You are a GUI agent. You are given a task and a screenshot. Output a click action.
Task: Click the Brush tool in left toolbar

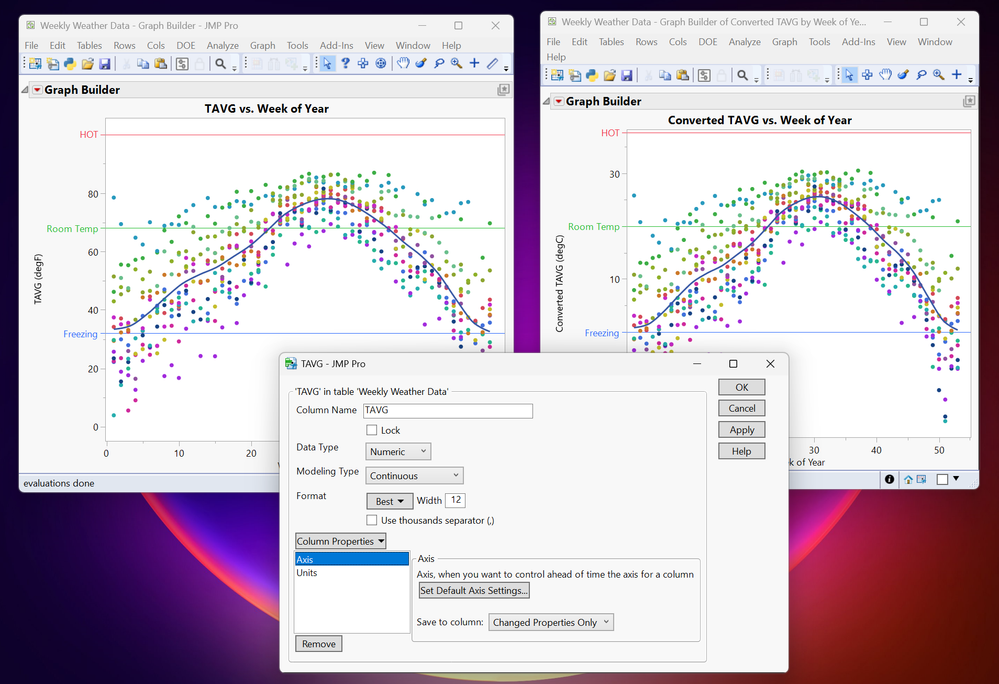coord(421,64)
